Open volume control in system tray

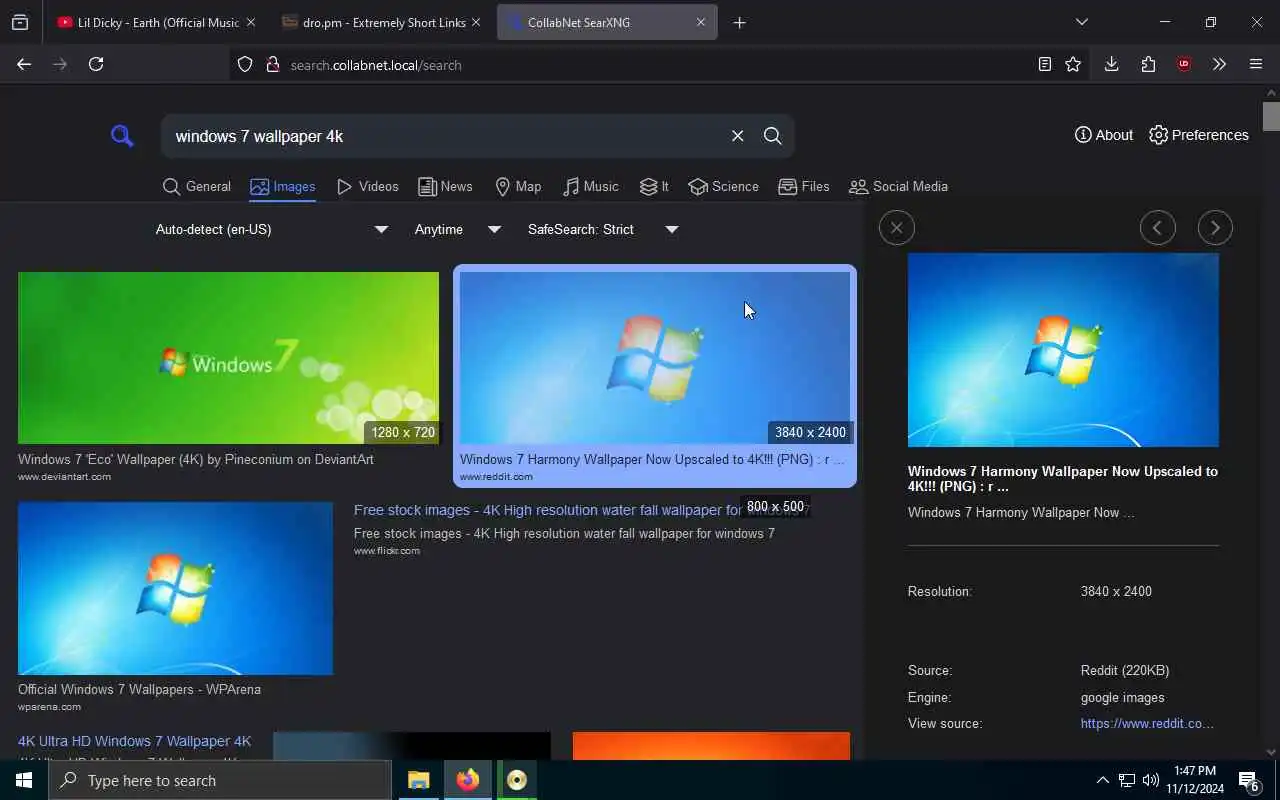[1151, 780]
